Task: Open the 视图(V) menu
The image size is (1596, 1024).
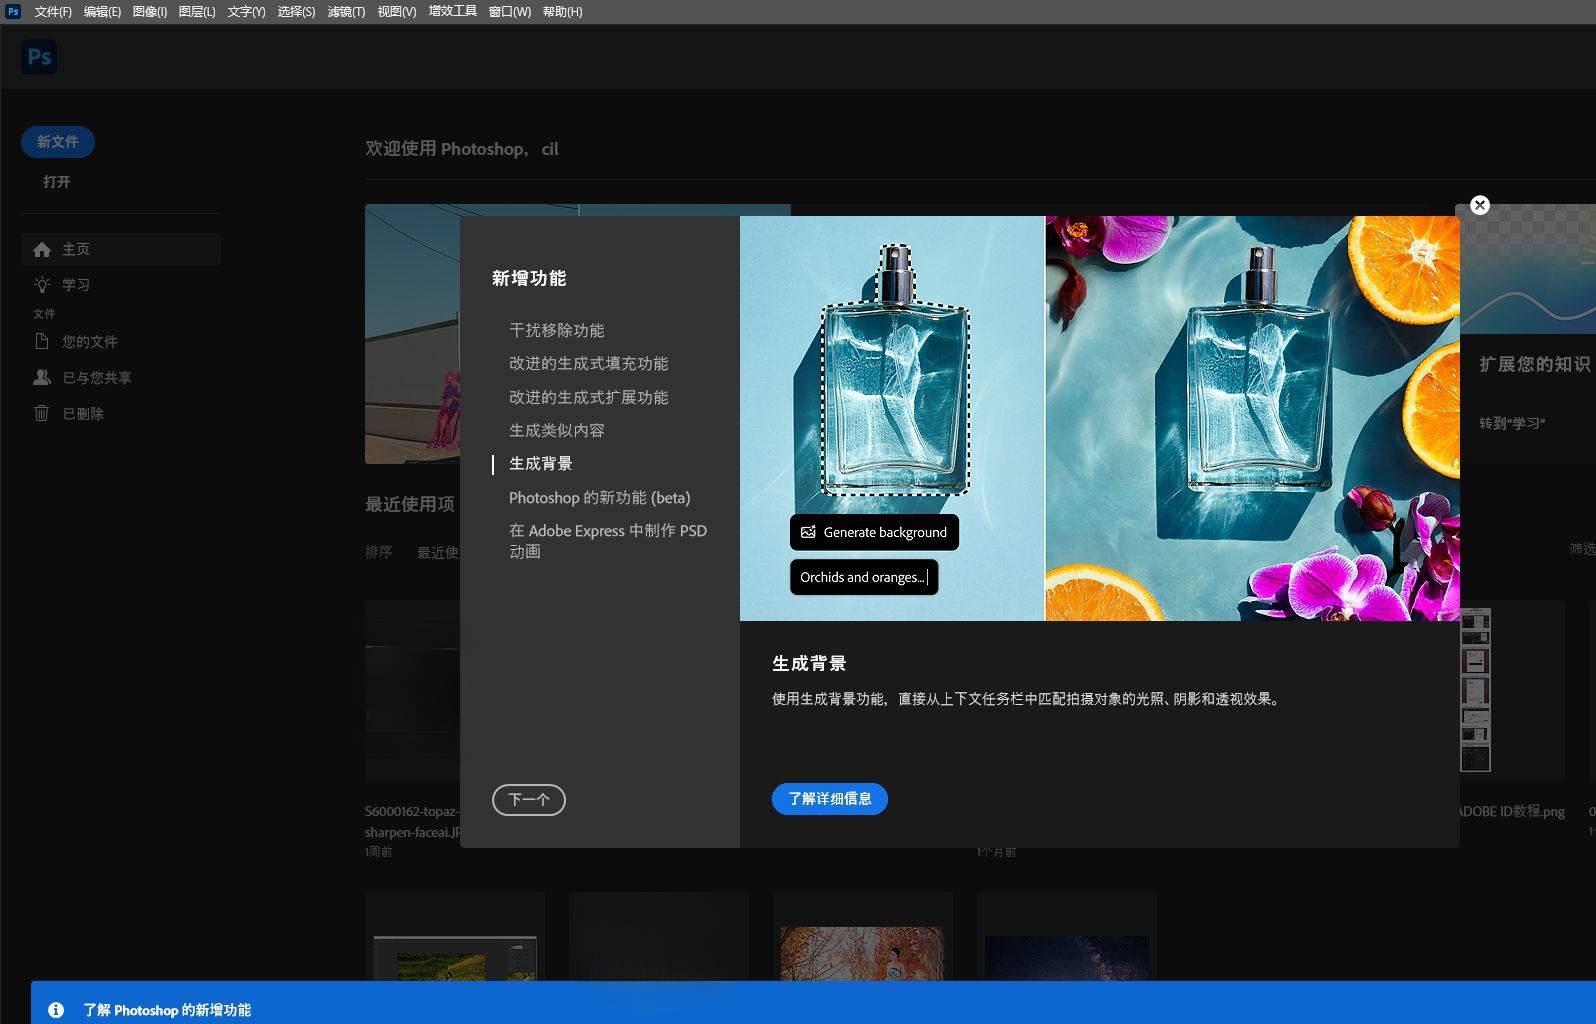Action: click(x=397, y=12)
